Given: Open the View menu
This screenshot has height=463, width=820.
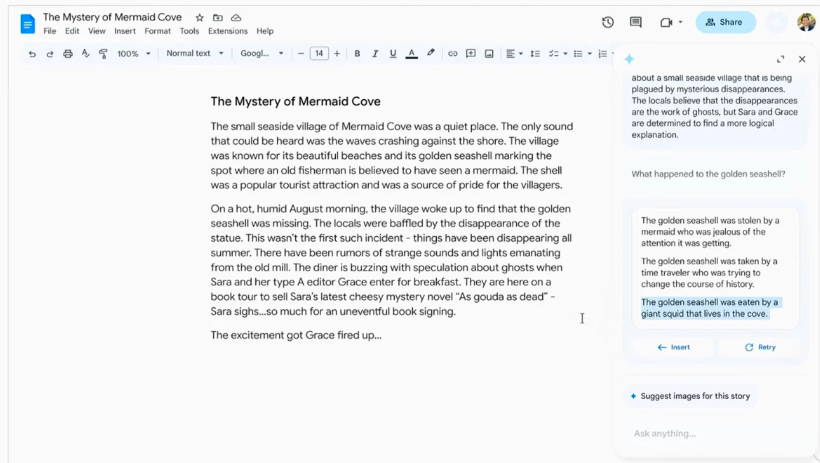Looking at the screenshot, I should pos(97,31).
